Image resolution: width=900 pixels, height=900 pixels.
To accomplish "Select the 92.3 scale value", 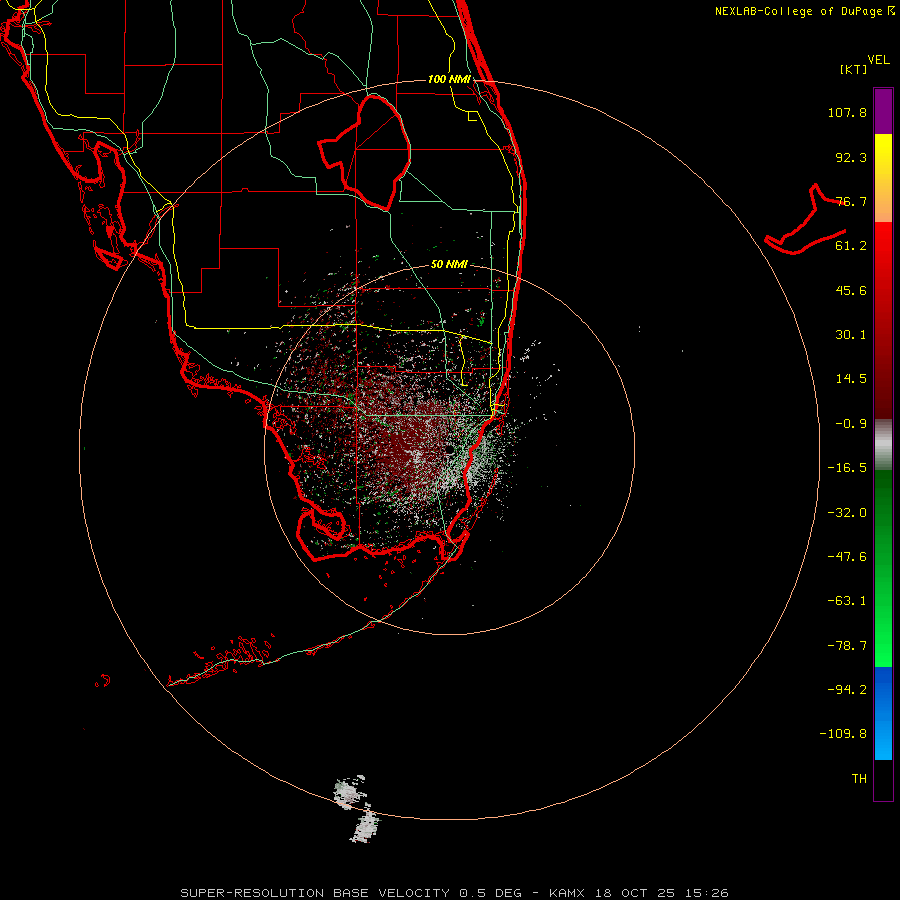I will pyautogui.click(x=851, y=157).
